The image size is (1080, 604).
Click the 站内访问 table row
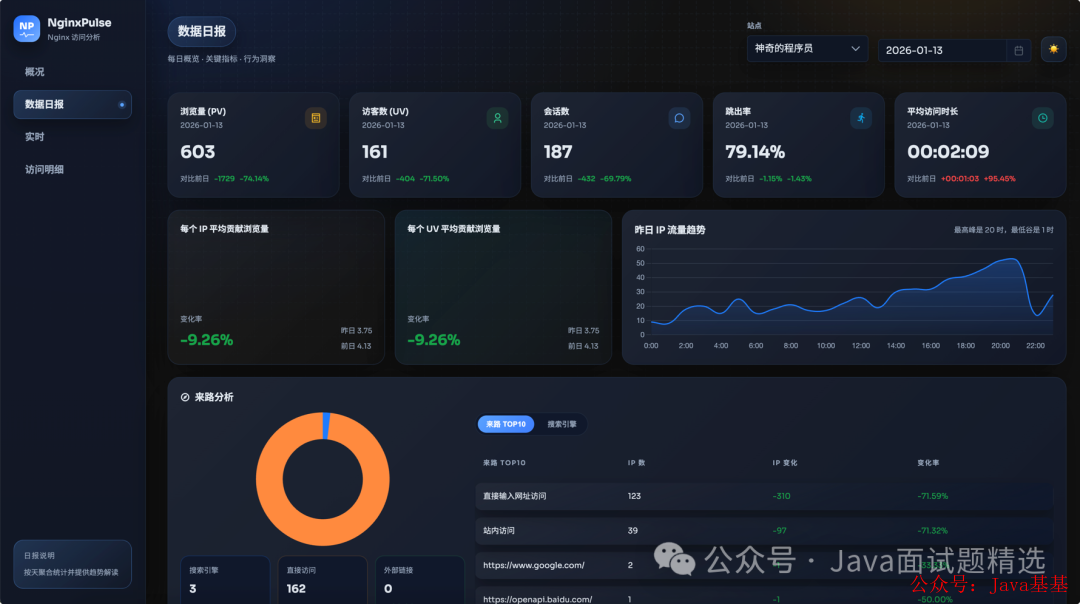[x=764, y=530]
